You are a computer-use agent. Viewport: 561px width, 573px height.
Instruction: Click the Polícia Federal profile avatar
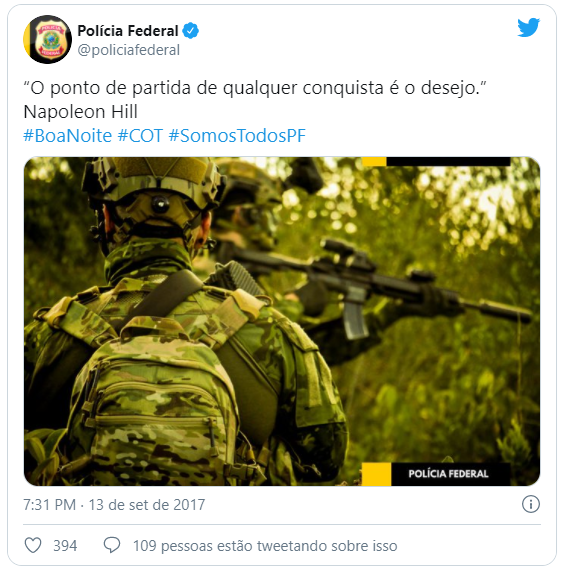[x=48, y=39]
